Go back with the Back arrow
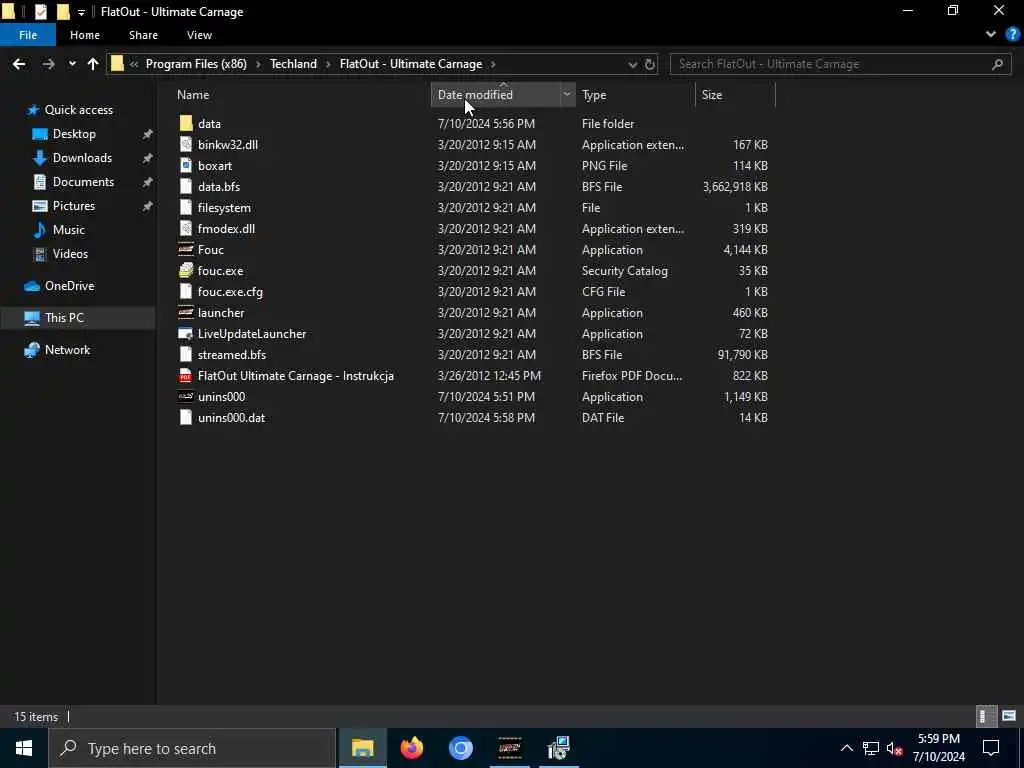The height and width of the screenshot is (768, 1024). [x=19, y=64]
